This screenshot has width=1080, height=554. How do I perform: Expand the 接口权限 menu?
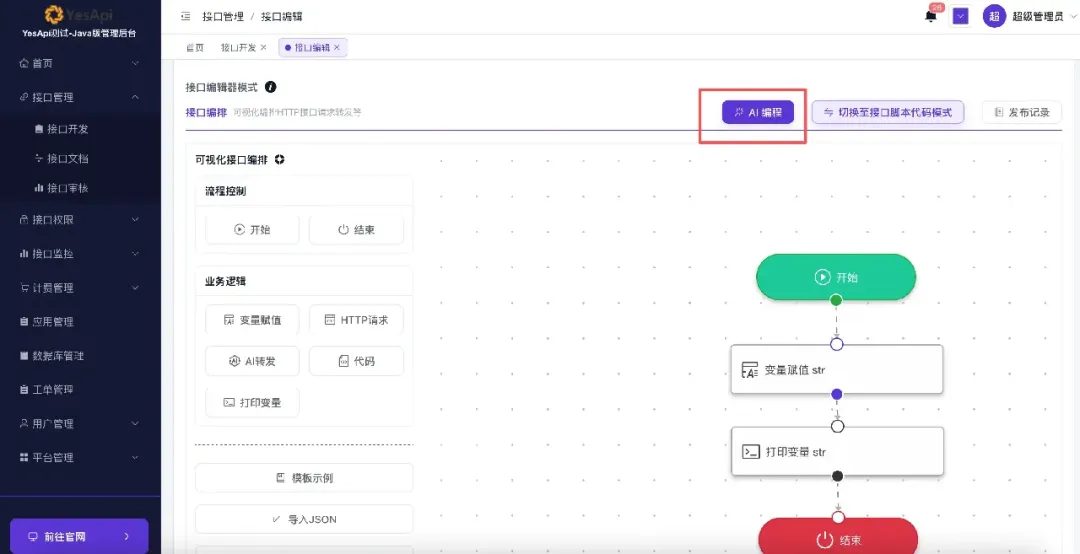click(x=80, y=220)
